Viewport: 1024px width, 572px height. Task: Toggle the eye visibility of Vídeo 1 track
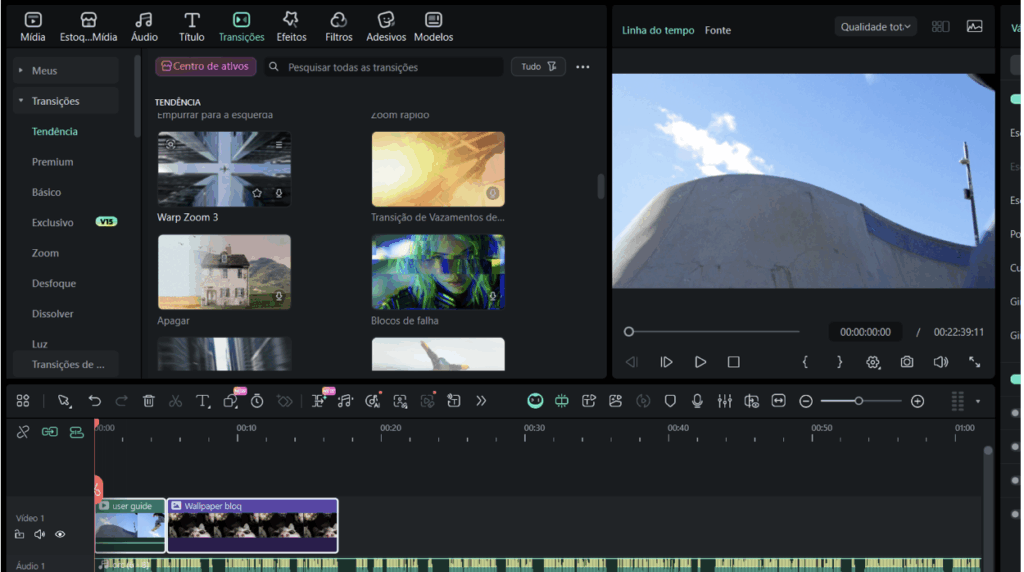pyautogui.click(x=60, y=534)
